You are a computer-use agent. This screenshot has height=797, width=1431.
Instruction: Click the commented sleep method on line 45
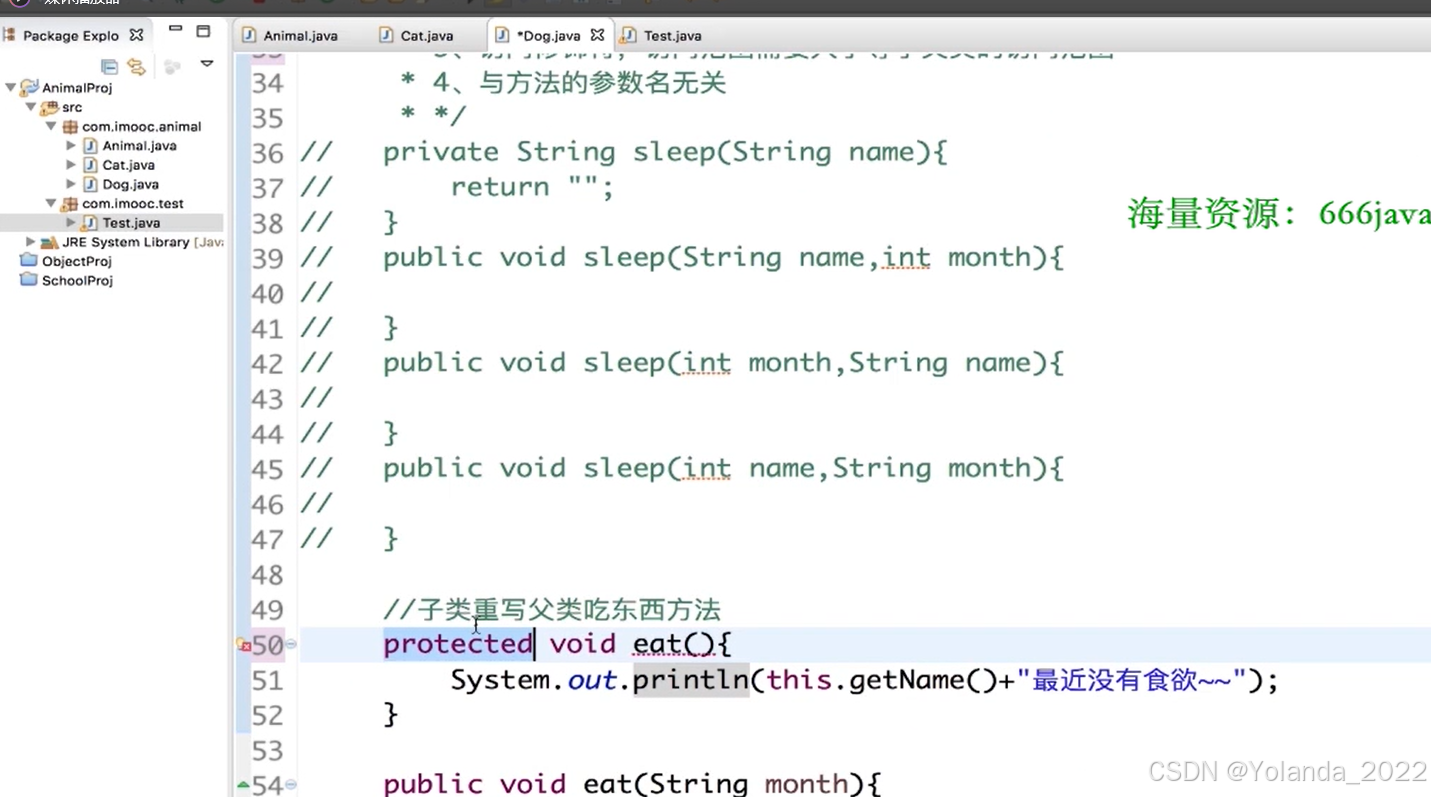click(723, 468)
